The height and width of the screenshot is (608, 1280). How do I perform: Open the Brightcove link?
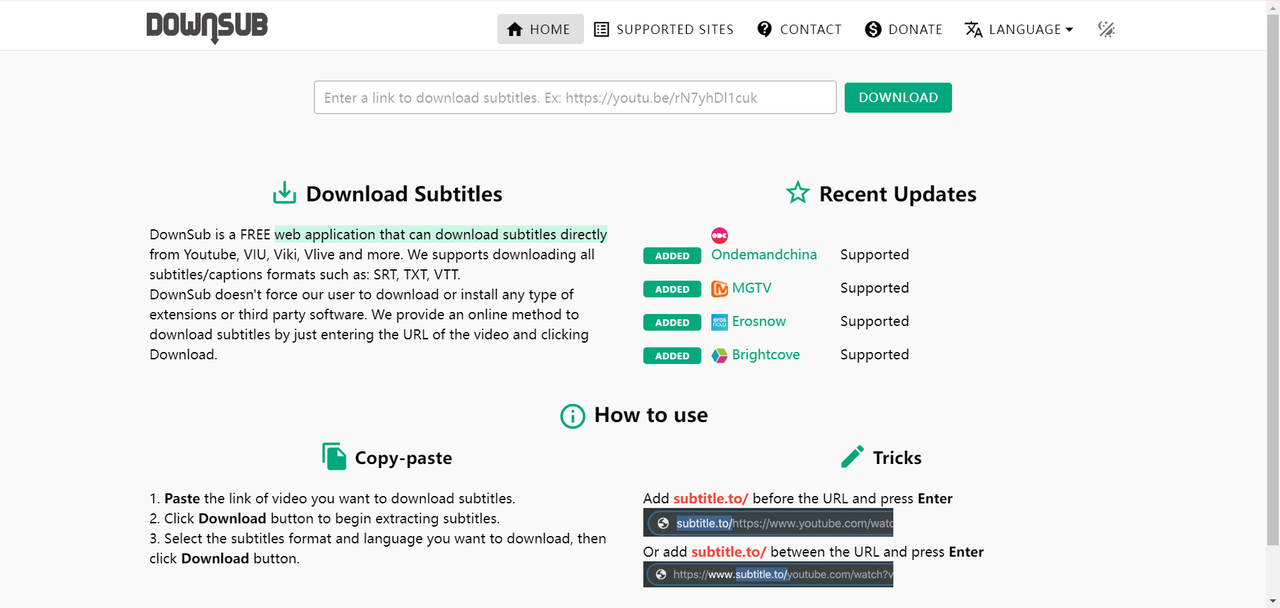766,354
